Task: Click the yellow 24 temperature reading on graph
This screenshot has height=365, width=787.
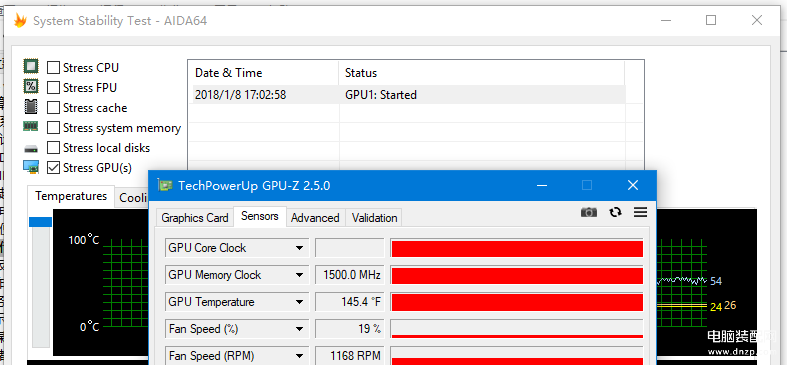Action: pyautogui.click(x=716, y=306)
